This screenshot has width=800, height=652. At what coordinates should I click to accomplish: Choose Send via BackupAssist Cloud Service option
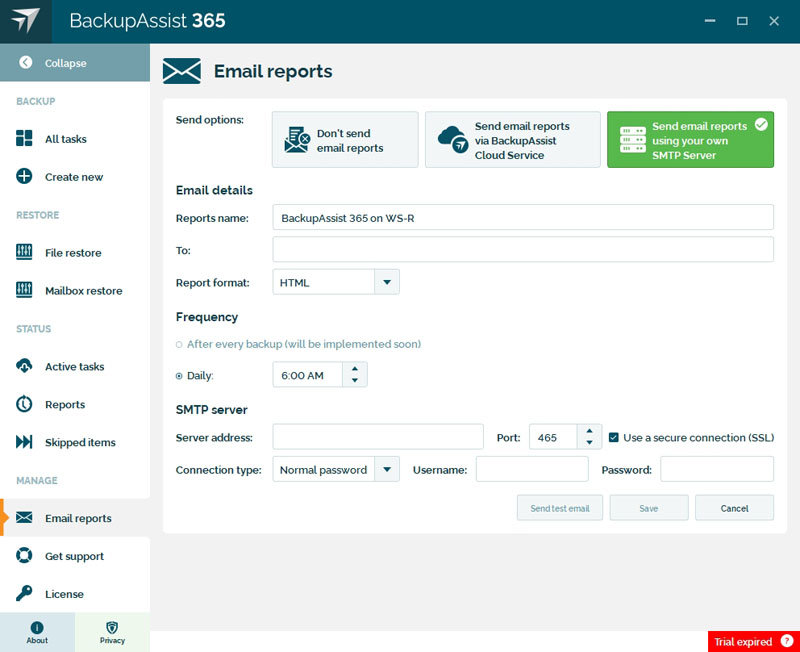point(513,140)
